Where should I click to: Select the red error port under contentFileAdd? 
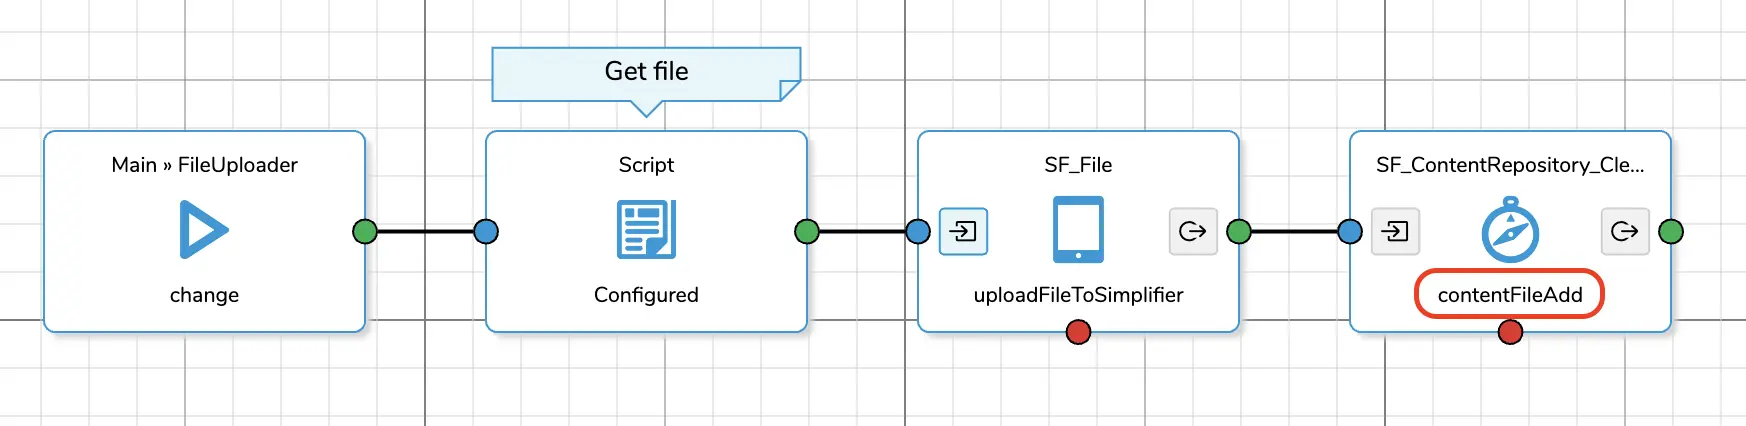click(x=1510, y=332)
